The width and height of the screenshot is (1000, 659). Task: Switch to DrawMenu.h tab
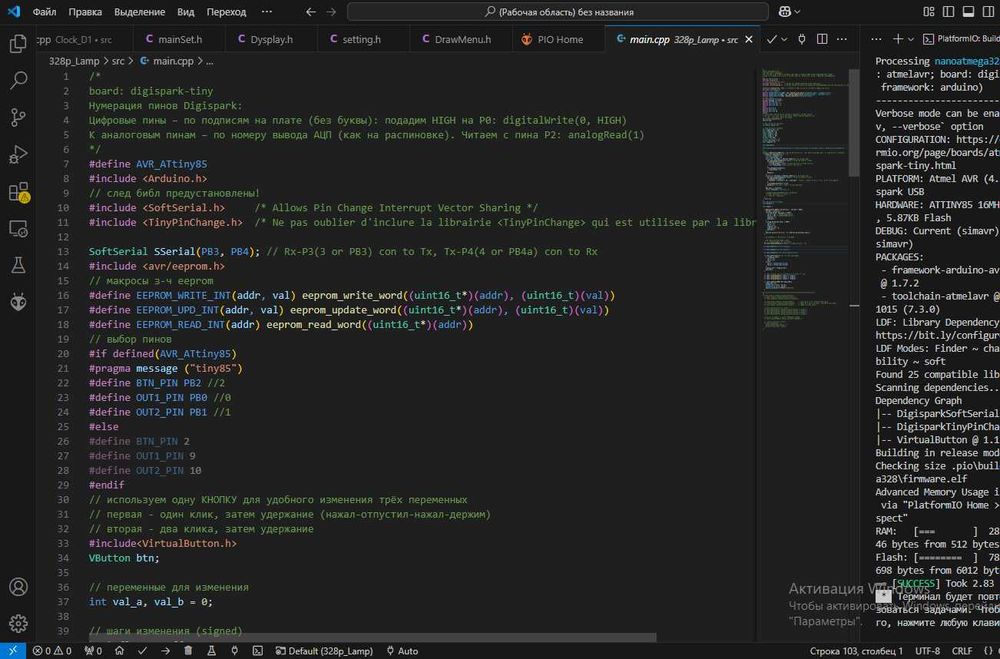click(x=462, y=39)
